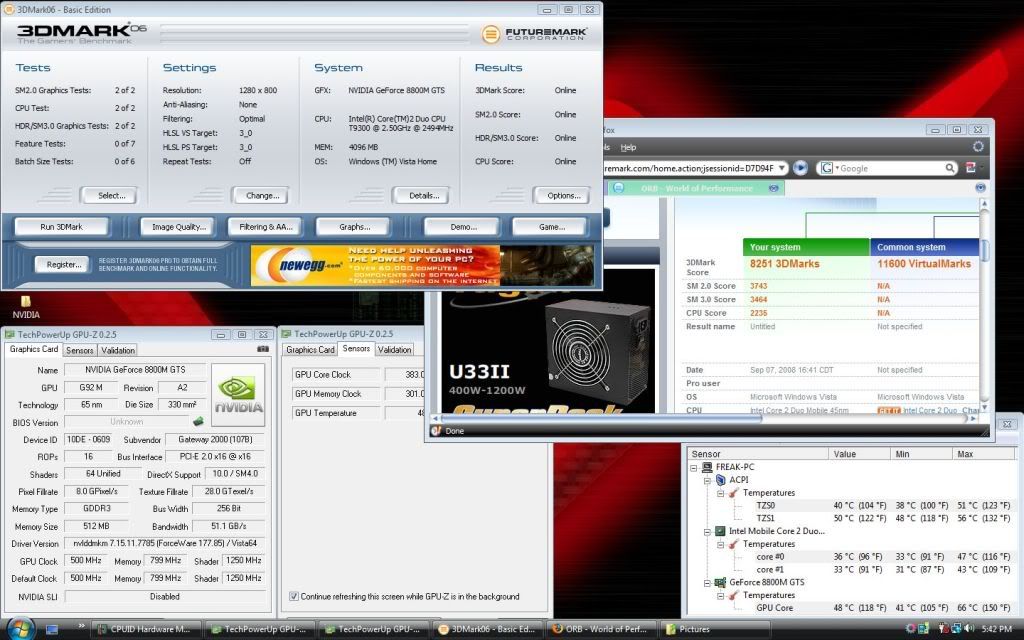Image resolution: width=1024 pixels, height=640 pixels.
Task: Click the GeForce 8800M GTS card icon
Action: 720,583
